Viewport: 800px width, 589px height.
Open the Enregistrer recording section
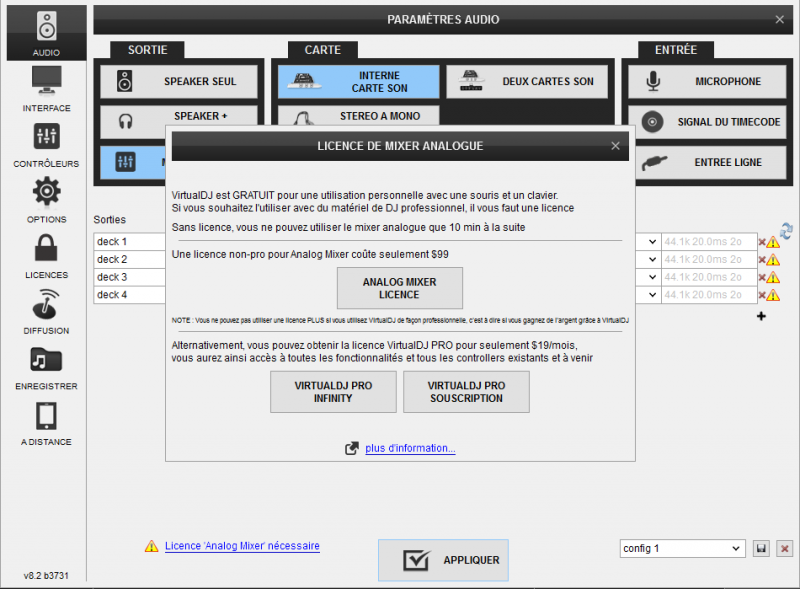pyautogui.click(x=46, y=367)
